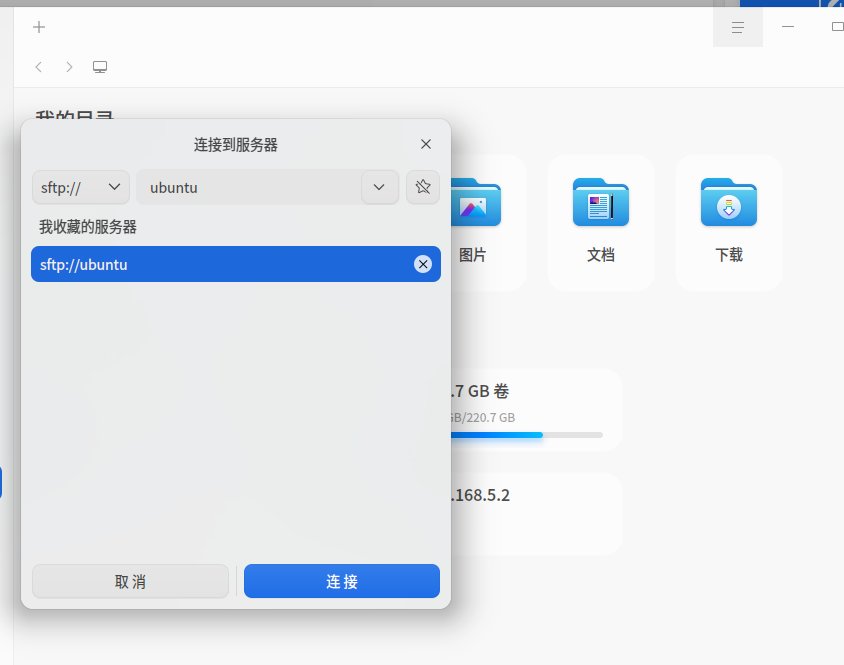Click the 我收藏的服务器 heading
844x665 pixels.
[x=88, y=227]
